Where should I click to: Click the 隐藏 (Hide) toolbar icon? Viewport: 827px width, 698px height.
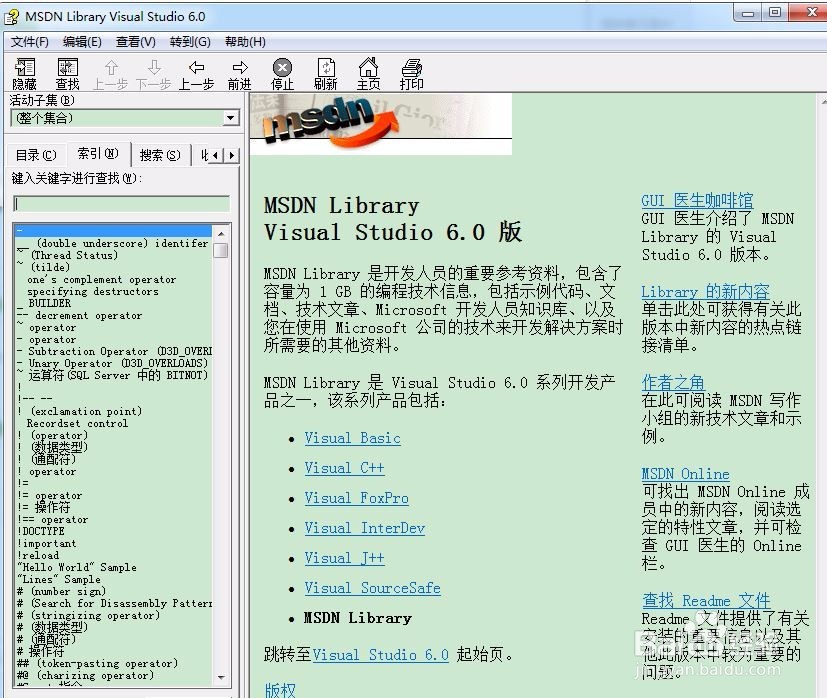tap(24, 74)
